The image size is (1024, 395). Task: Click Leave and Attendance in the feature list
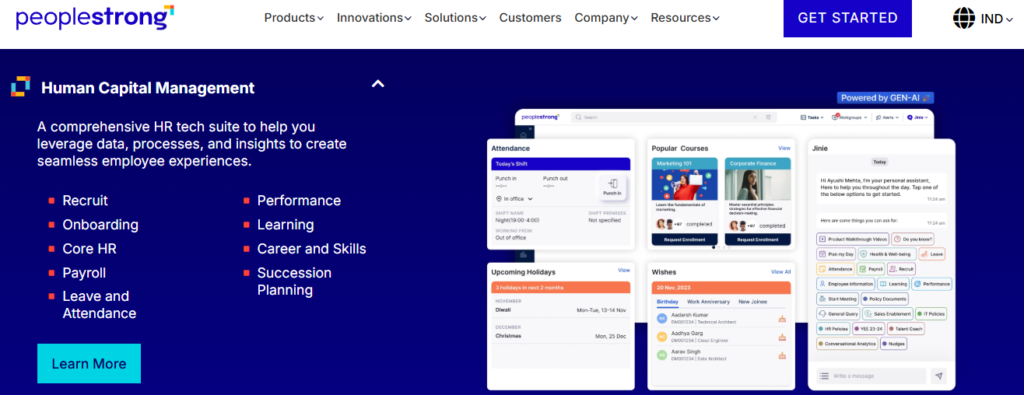(x=99, y=305)
